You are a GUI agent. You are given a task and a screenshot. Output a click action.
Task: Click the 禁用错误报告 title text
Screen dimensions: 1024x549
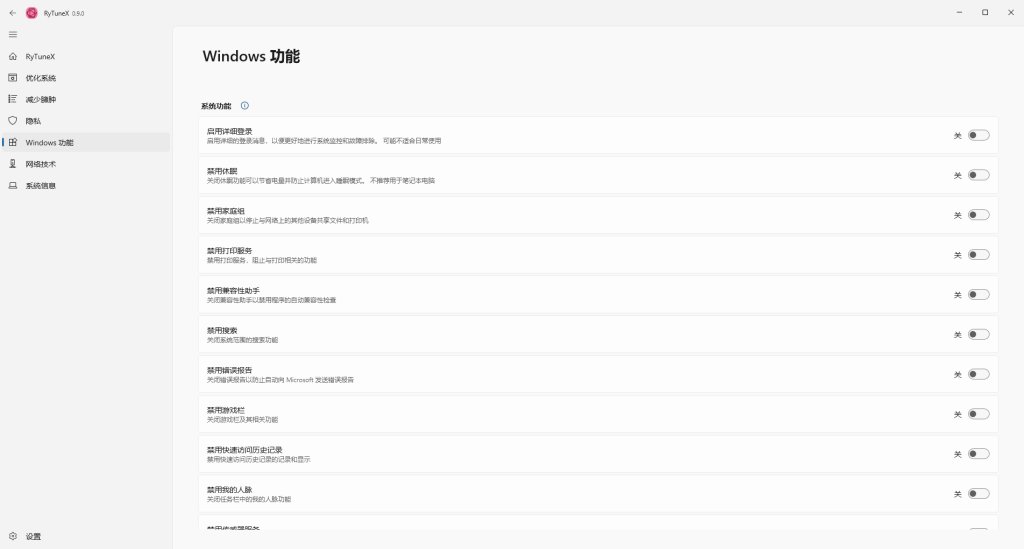point(229,370)
